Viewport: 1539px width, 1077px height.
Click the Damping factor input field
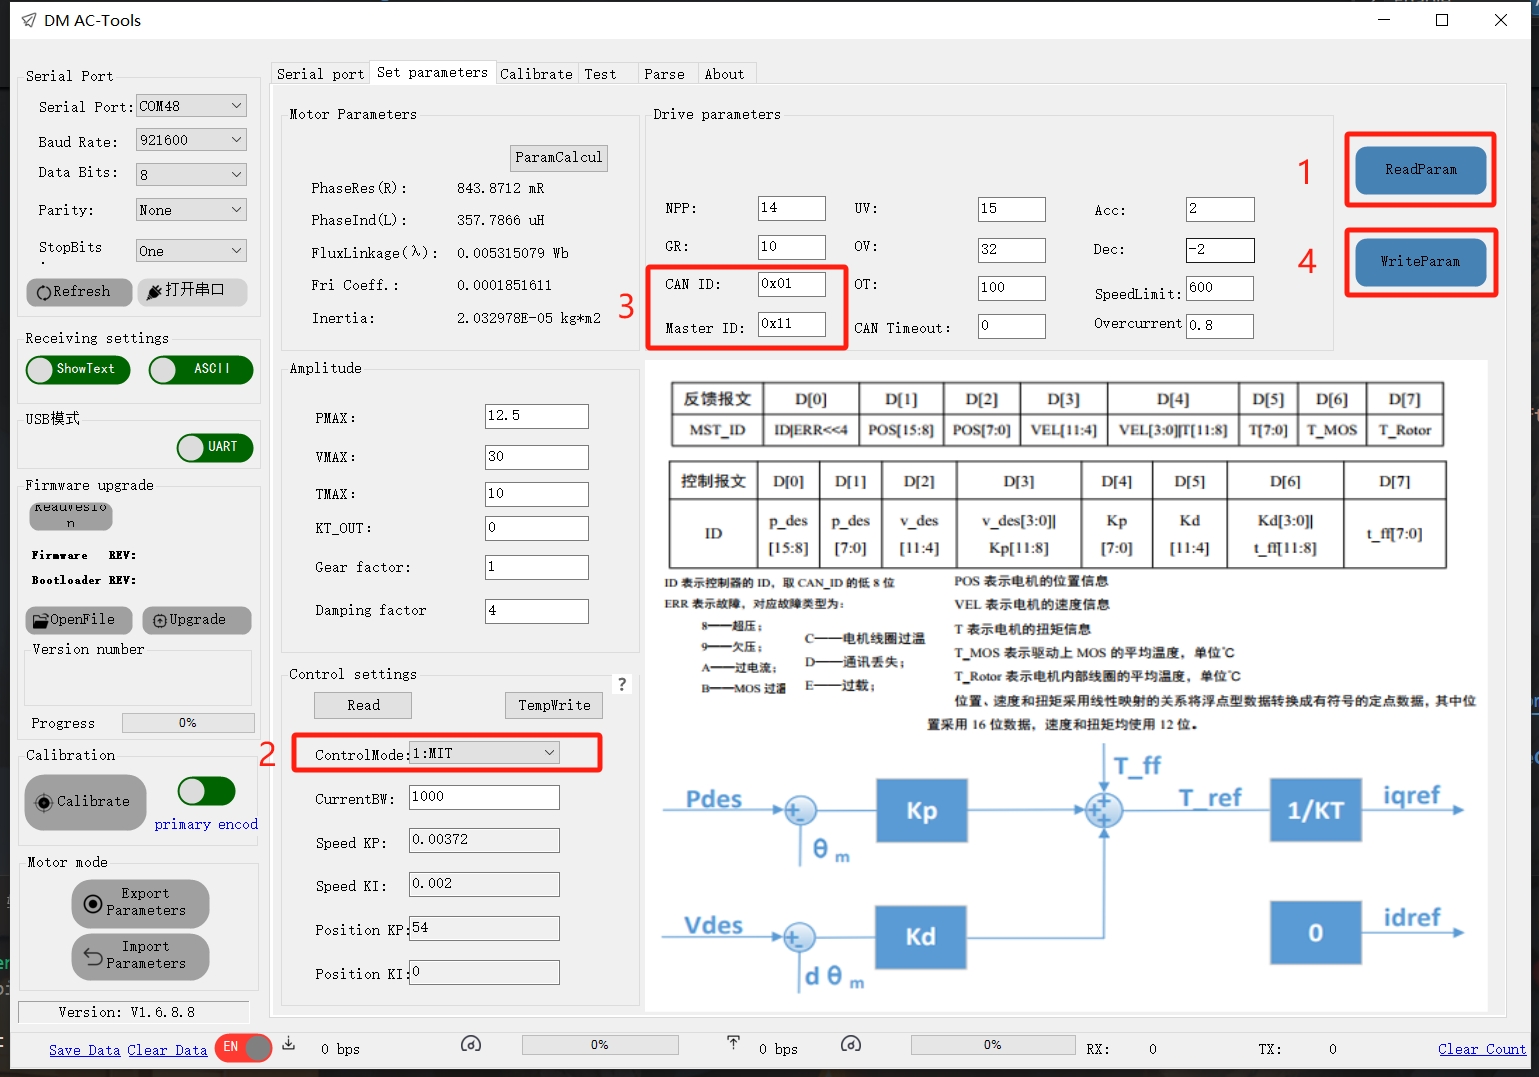click(x=537, y=611)
